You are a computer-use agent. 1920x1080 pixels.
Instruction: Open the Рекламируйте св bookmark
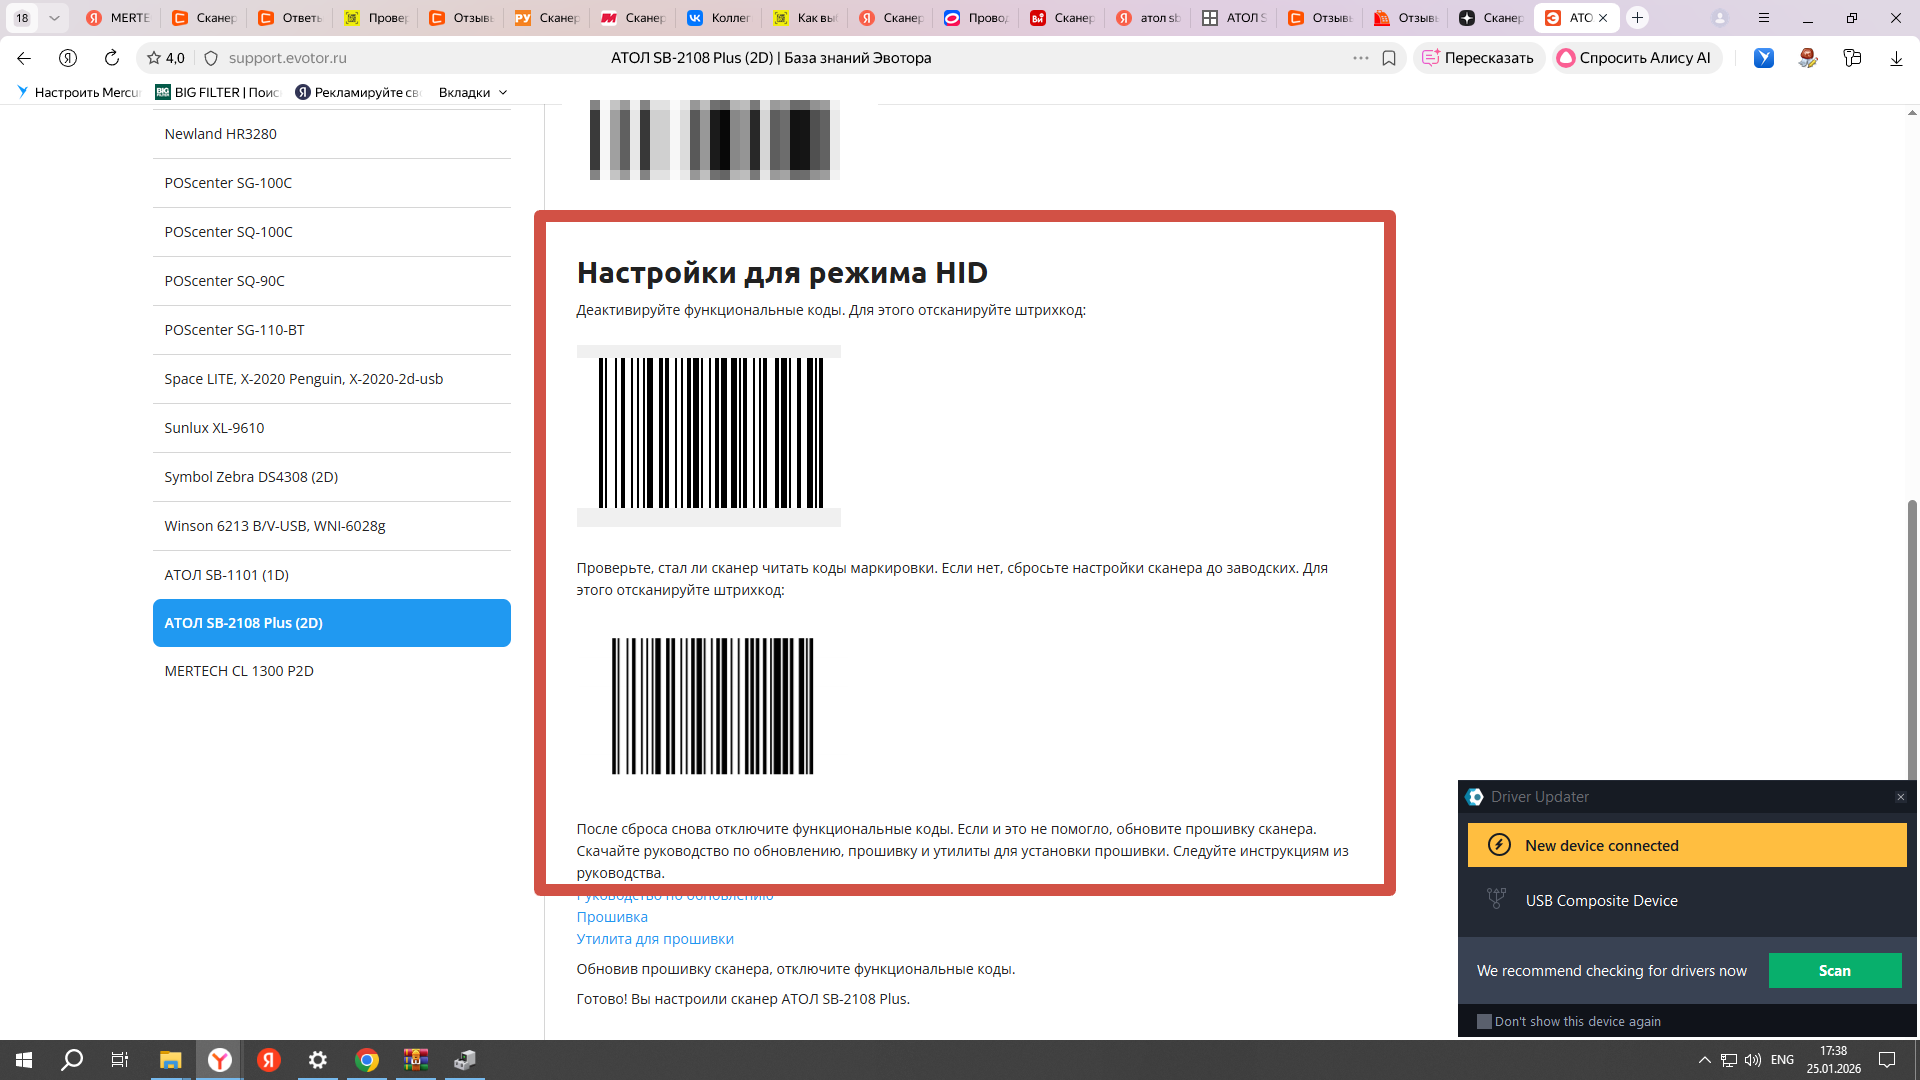coord(358,92)
